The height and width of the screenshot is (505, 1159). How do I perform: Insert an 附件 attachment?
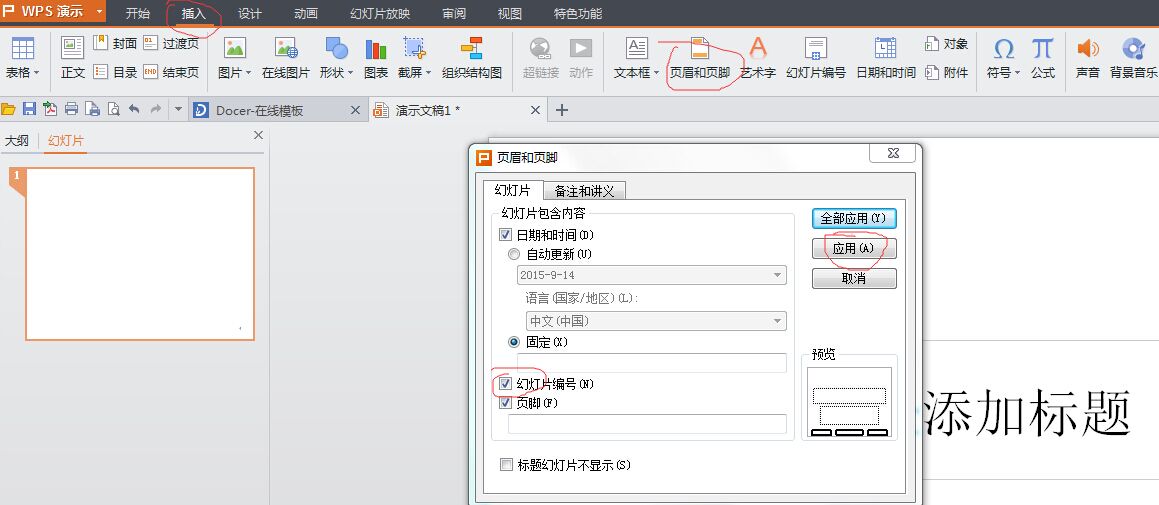click(946, 72)
